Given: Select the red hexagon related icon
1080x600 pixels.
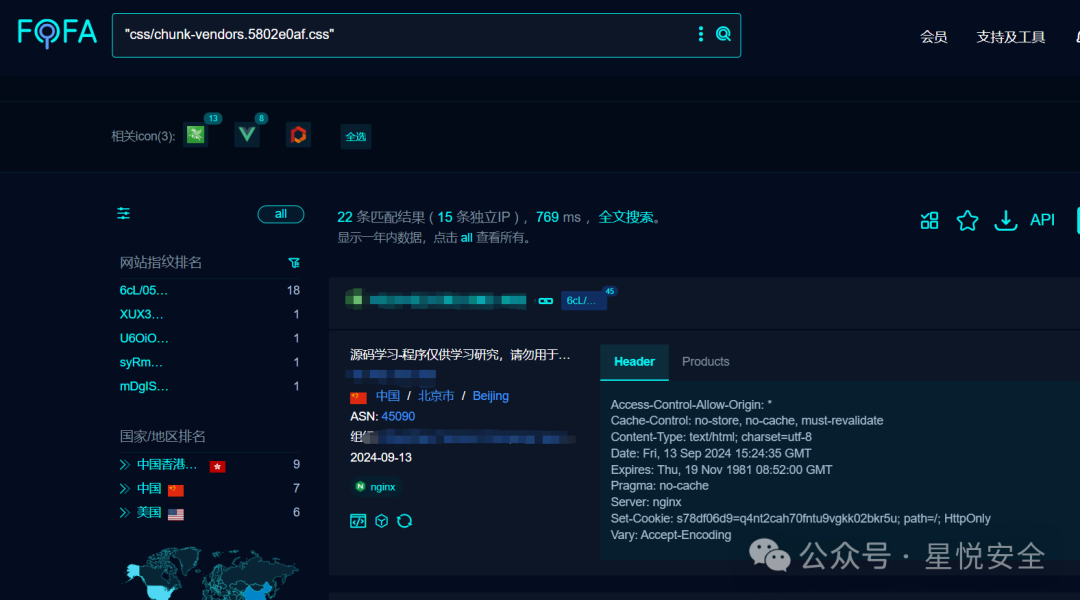Looking at the screenshot, I should tap(298, 135).
